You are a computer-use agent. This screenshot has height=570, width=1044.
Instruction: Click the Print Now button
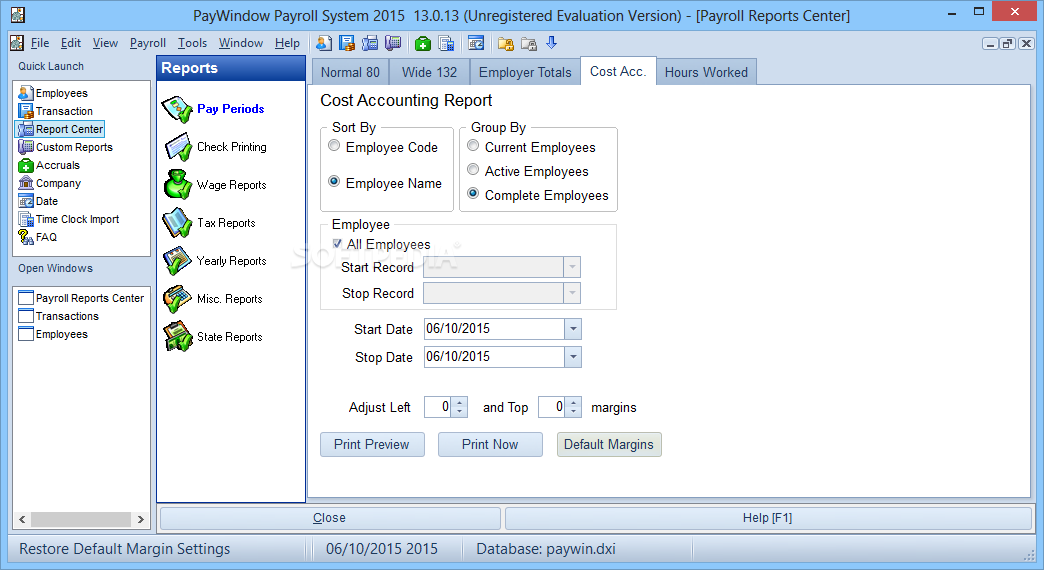pyautogui.click(x=490, y=445)
